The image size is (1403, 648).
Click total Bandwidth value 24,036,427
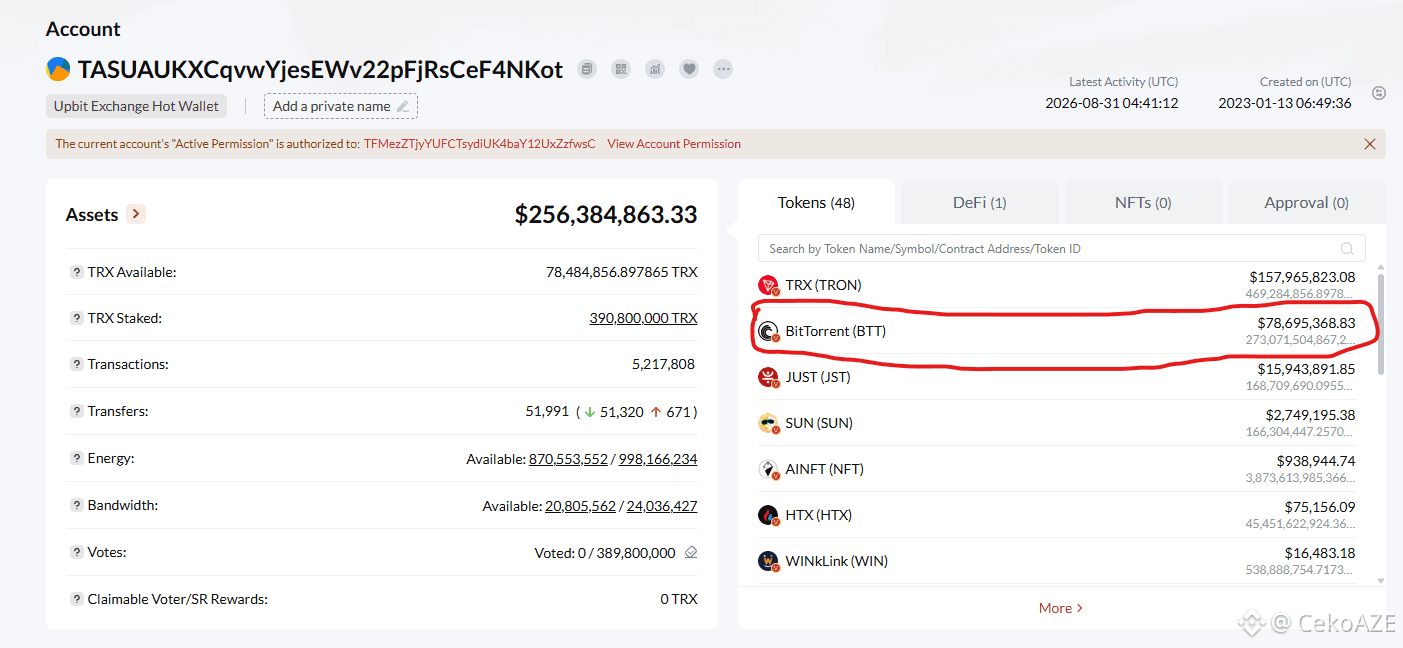662,506
